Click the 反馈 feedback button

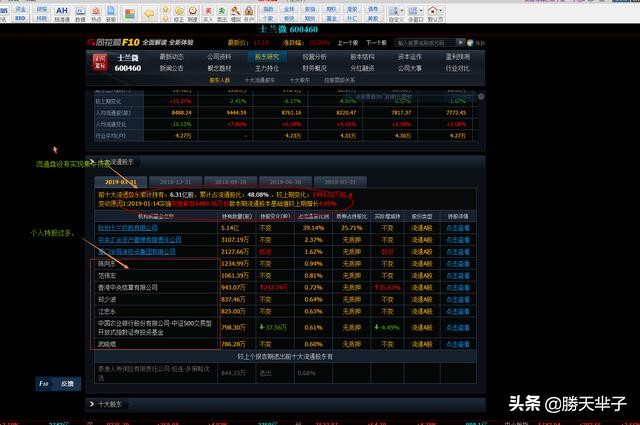coord(67,384)
